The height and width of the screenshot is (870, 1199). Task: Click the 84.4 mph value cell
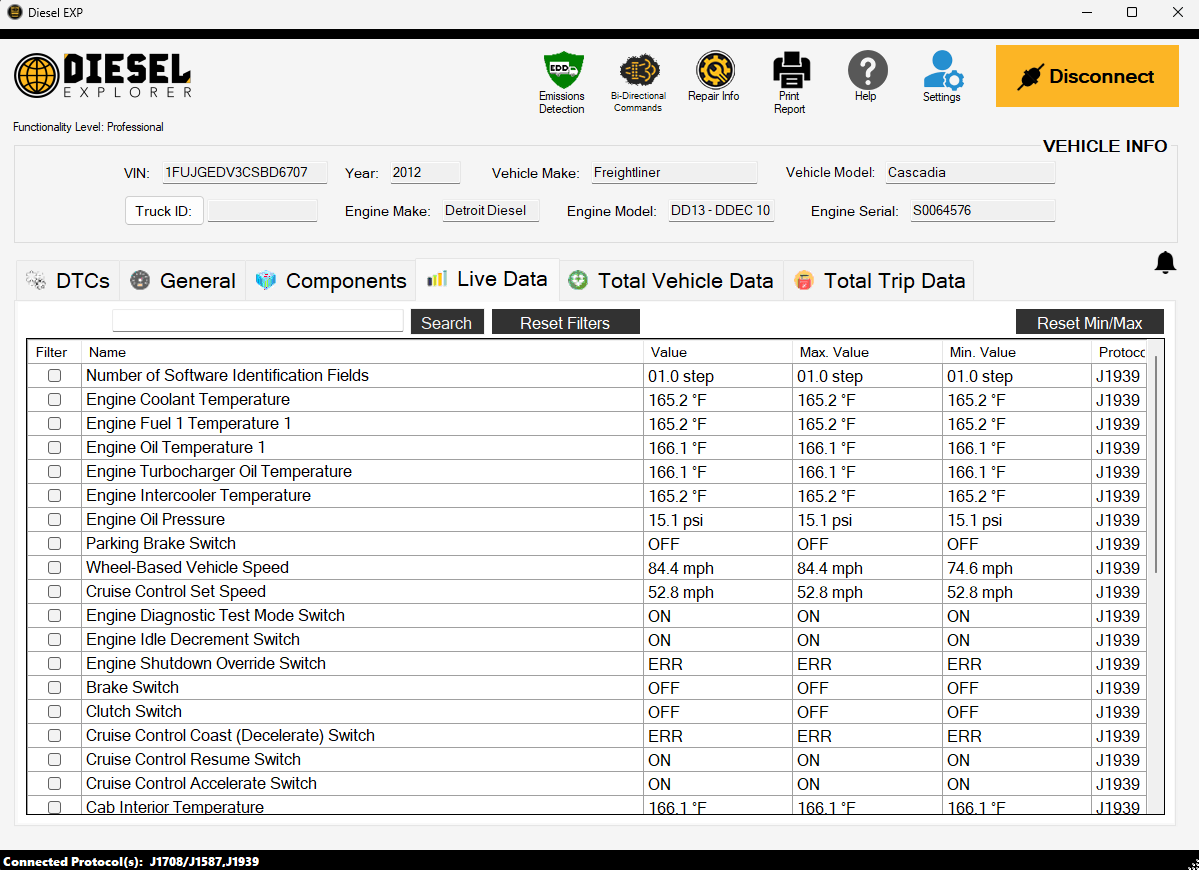718,568
